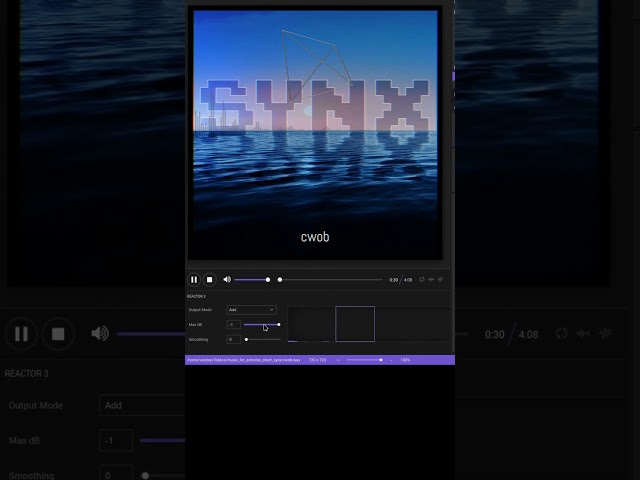
Task: Click the Smoothing value field
Action: pyautogui.click(x=233, y=339)
